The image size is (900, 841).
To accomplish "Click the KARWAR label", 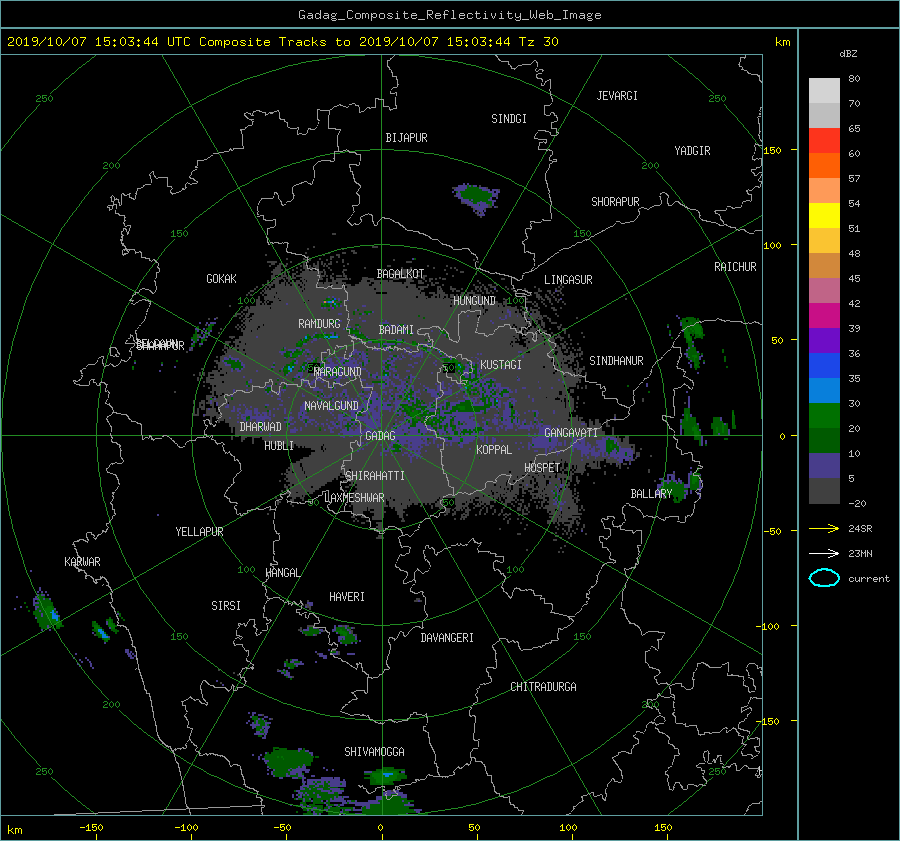I will click(82, 562).
